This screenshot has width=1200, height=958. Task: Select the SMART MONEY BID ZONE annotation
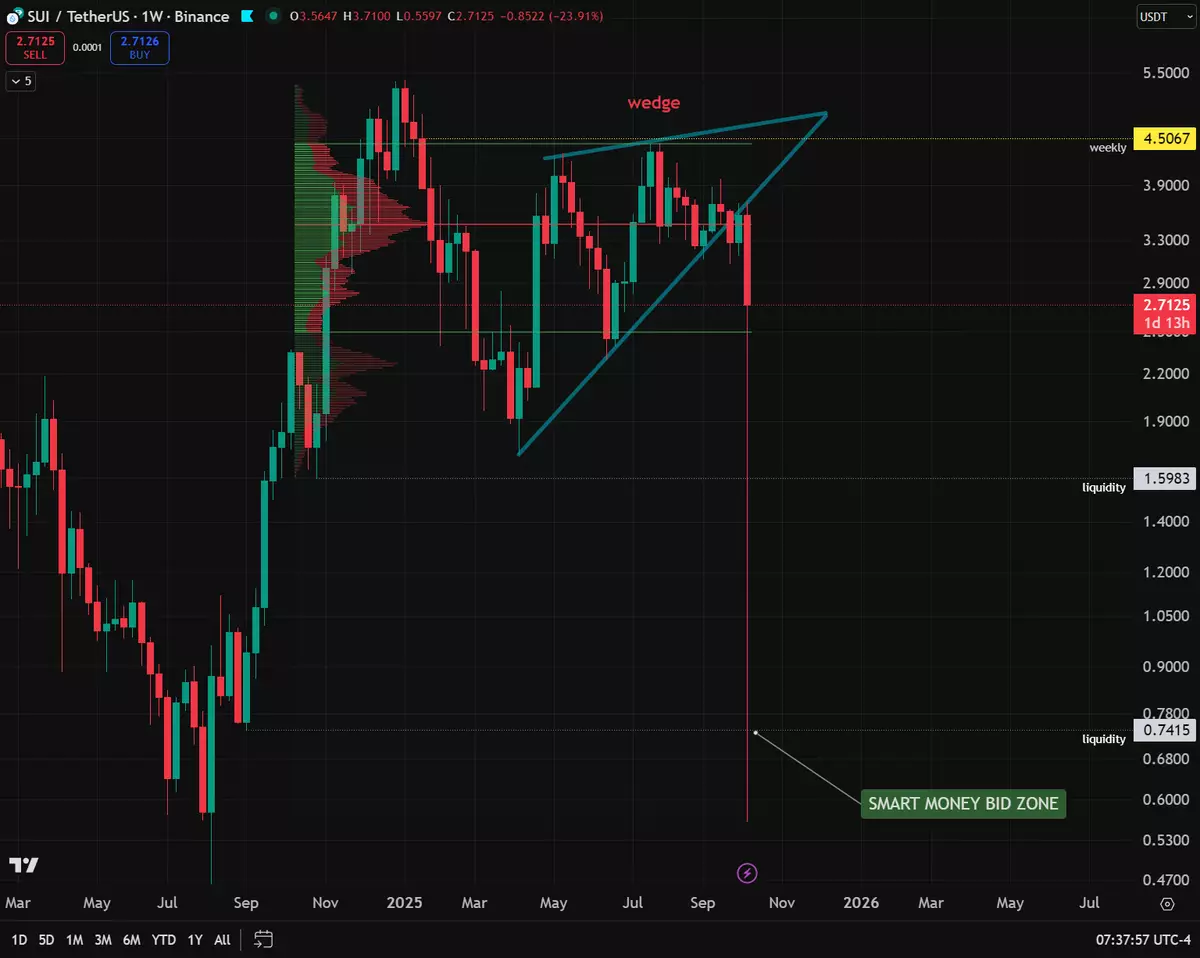pos(962,803)
